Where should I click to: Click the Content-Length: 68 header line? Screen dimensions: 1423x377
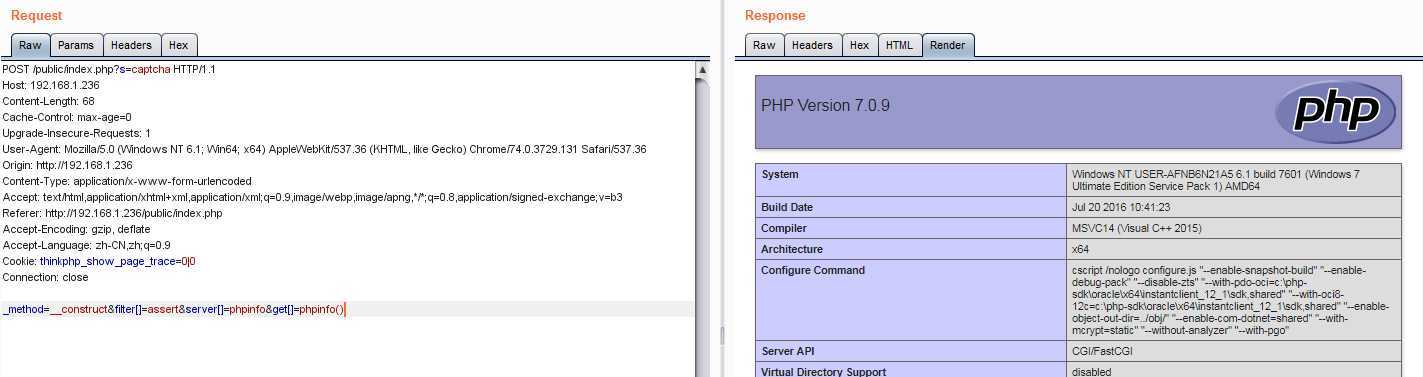(49, 101)
